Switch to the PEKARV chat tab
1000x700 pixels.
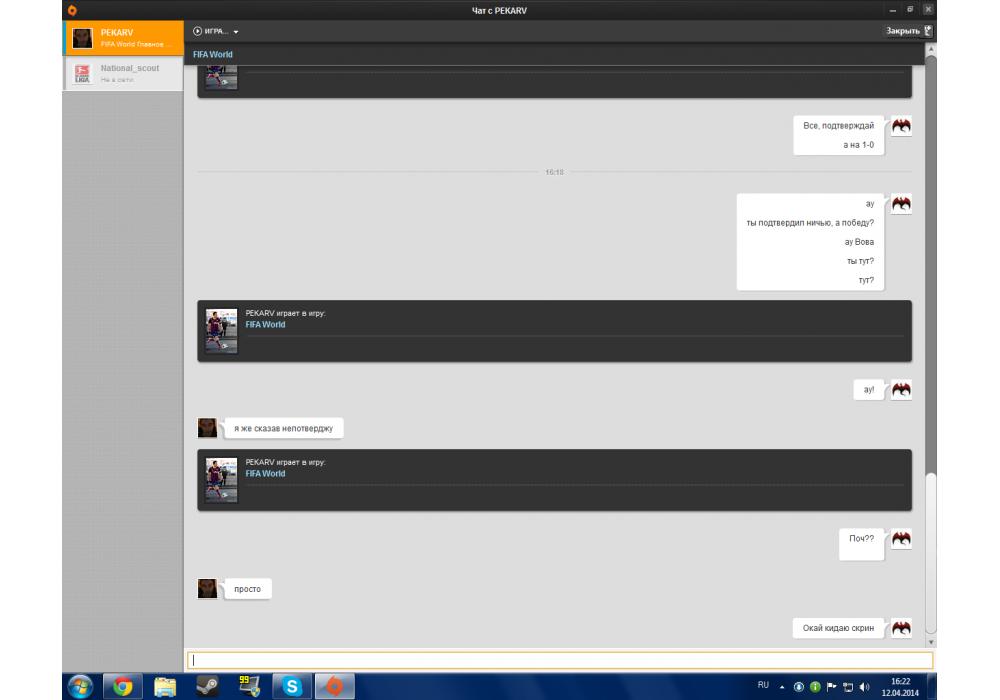point(123,38)
